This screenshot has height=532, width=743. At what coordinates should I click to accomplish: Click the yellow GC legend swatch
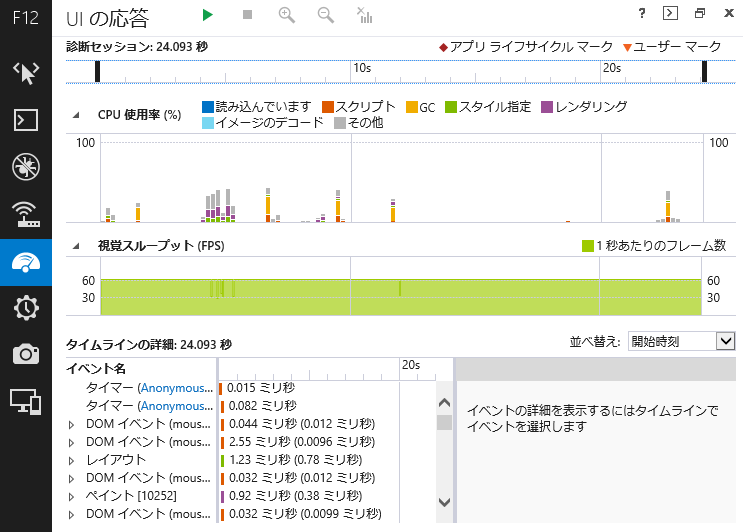pos(412,107)
